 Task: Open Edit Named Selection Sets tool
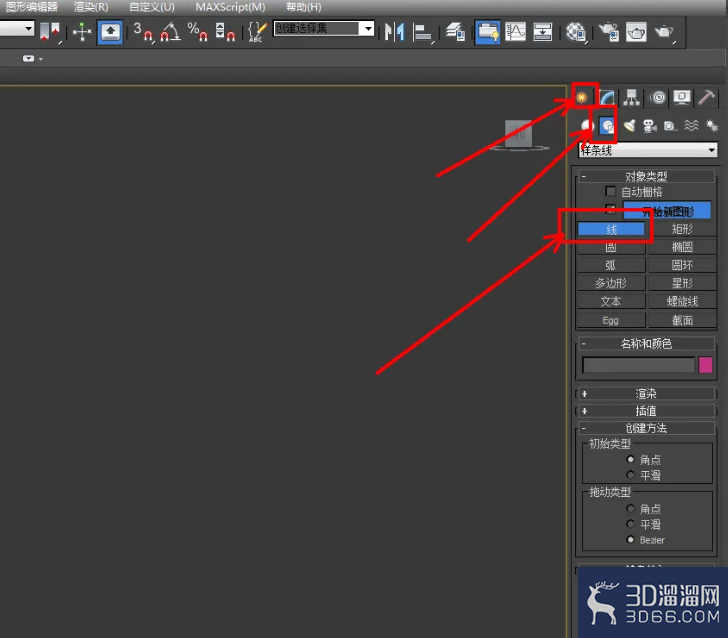click(257, 32)
